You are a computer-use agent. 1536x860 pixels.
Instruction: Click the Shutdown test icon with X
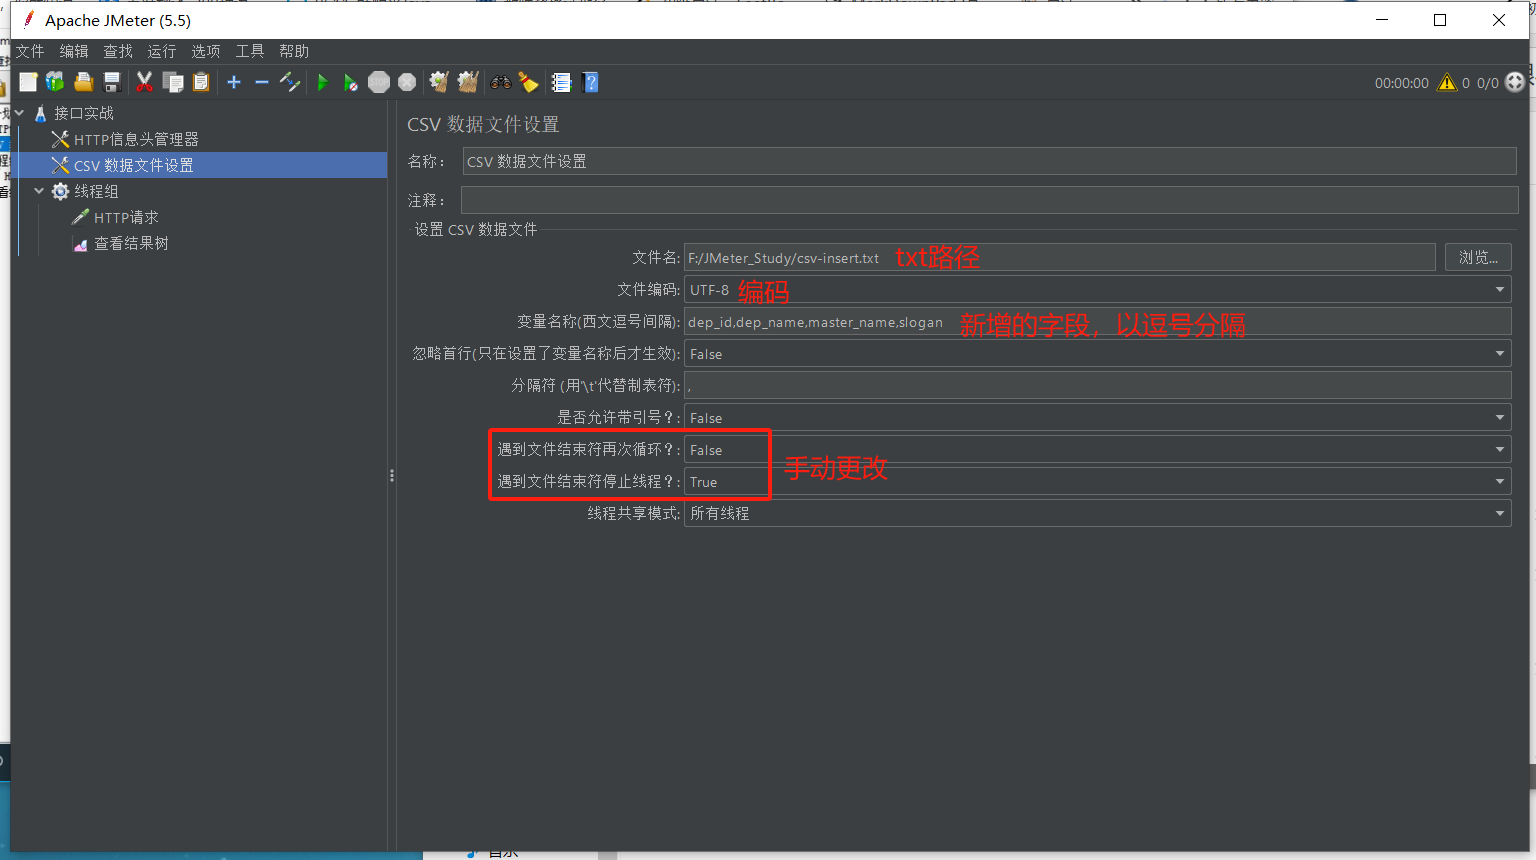pos(407,82)
